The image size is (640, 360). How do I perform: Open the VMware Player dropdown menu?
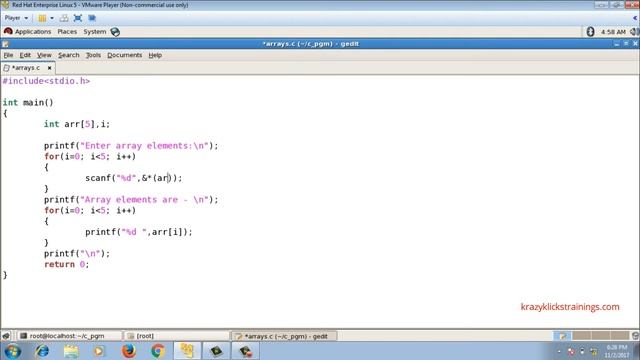tap(16, 18)
